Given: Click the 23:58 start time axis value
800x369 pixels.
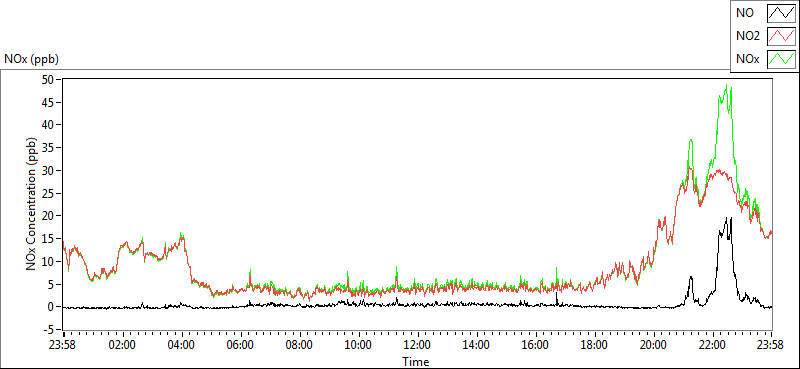Looking at the screenshot, I should (x=62, y=344).
